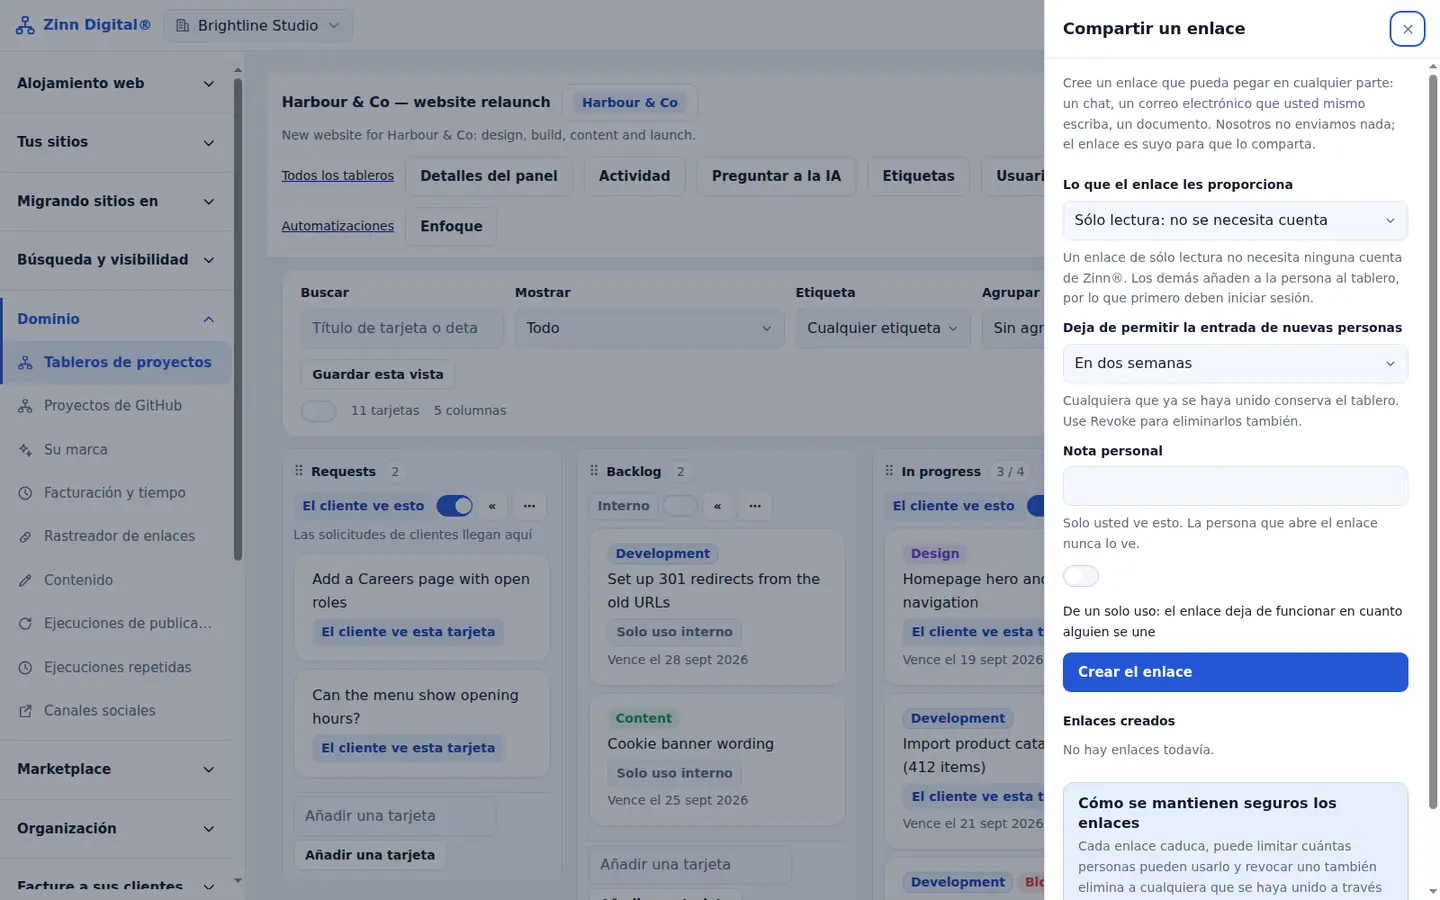1440x900 pixels.
Task: Click building icon in Brightline Studio selector
Action: tap(182, 26)
